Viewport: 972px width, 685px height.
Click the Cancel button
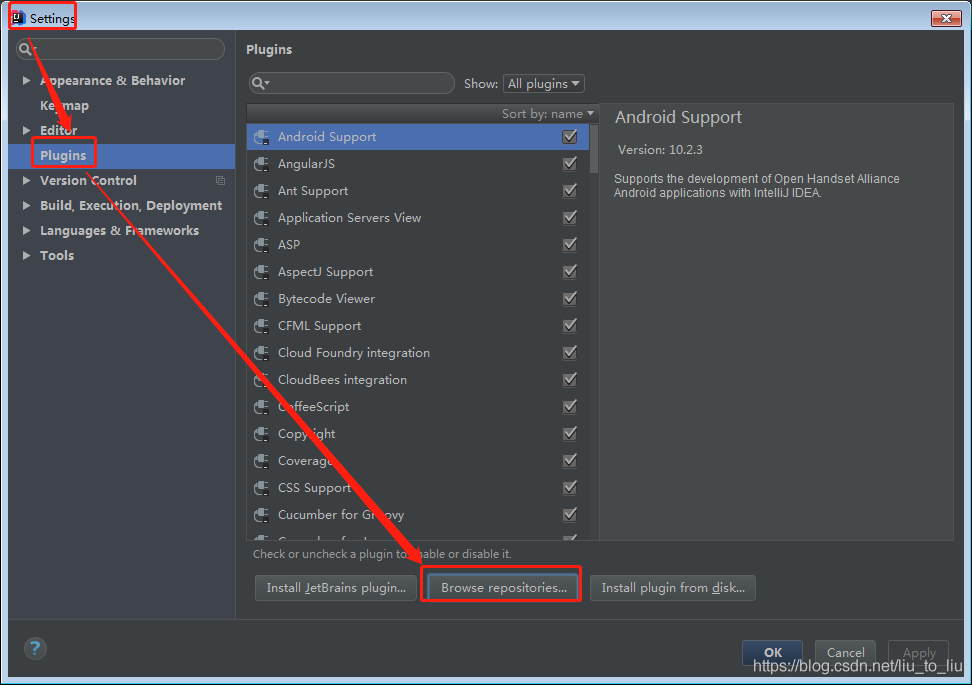845,652
